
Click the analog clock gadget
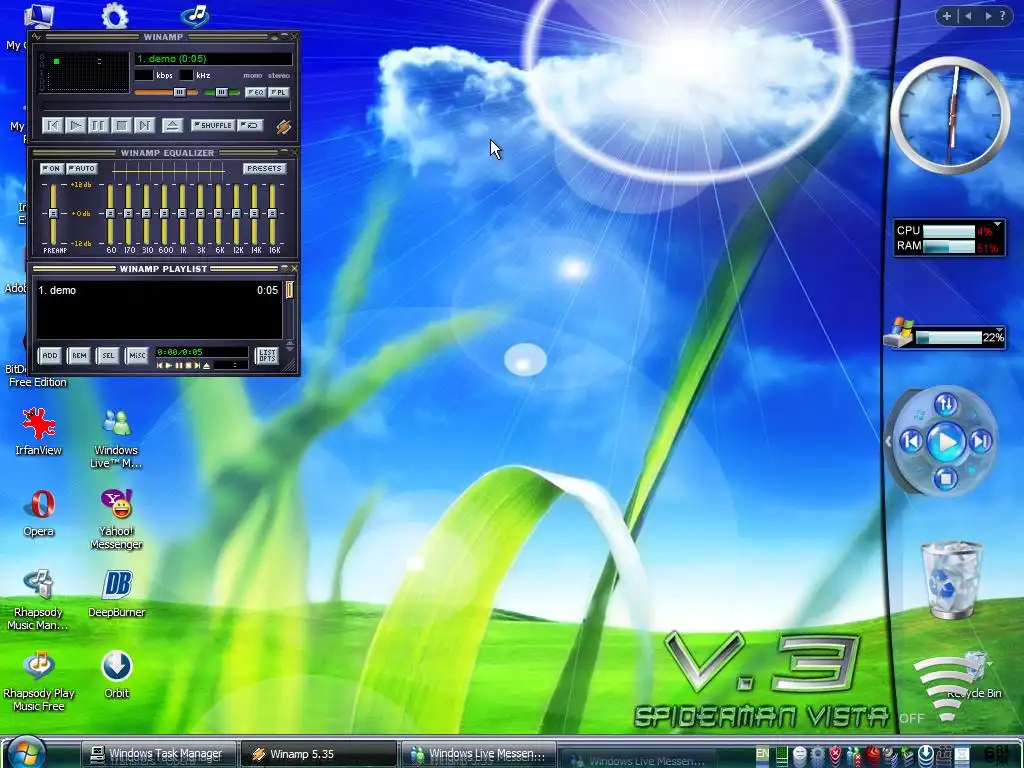[x=950, y=115]
